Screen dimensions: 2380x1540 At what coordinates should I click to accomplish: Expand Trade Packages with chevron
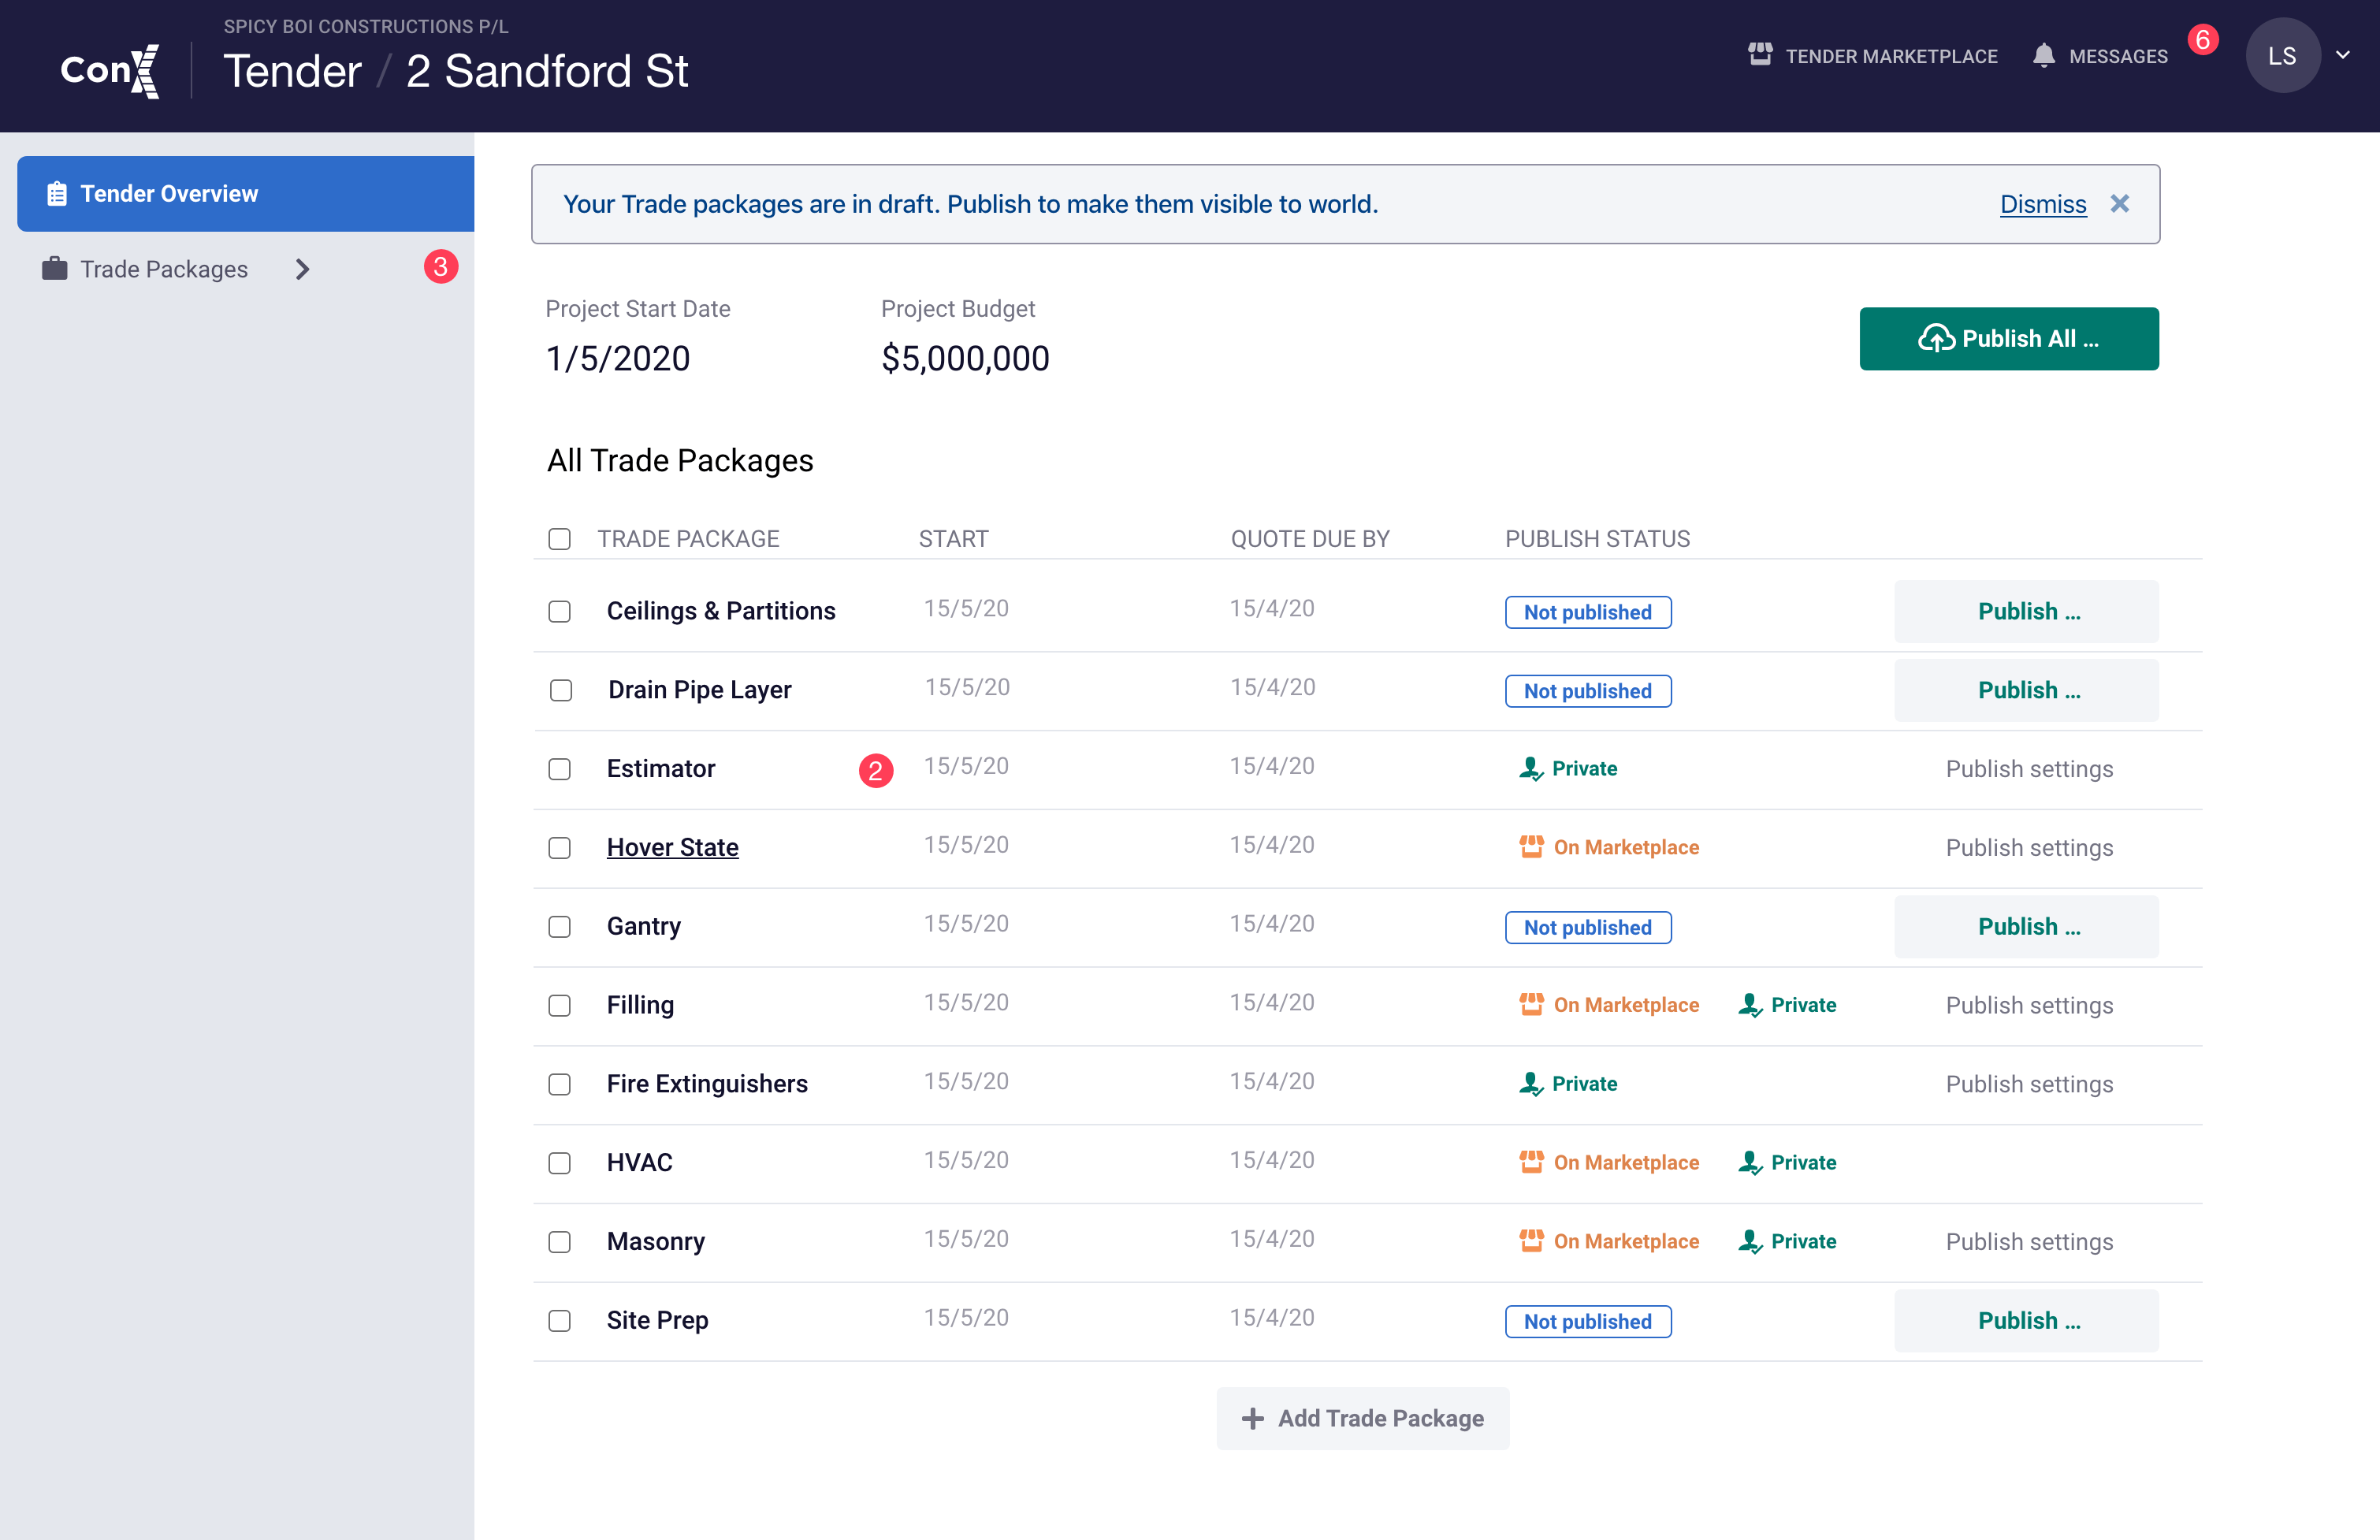click(302, 269)
